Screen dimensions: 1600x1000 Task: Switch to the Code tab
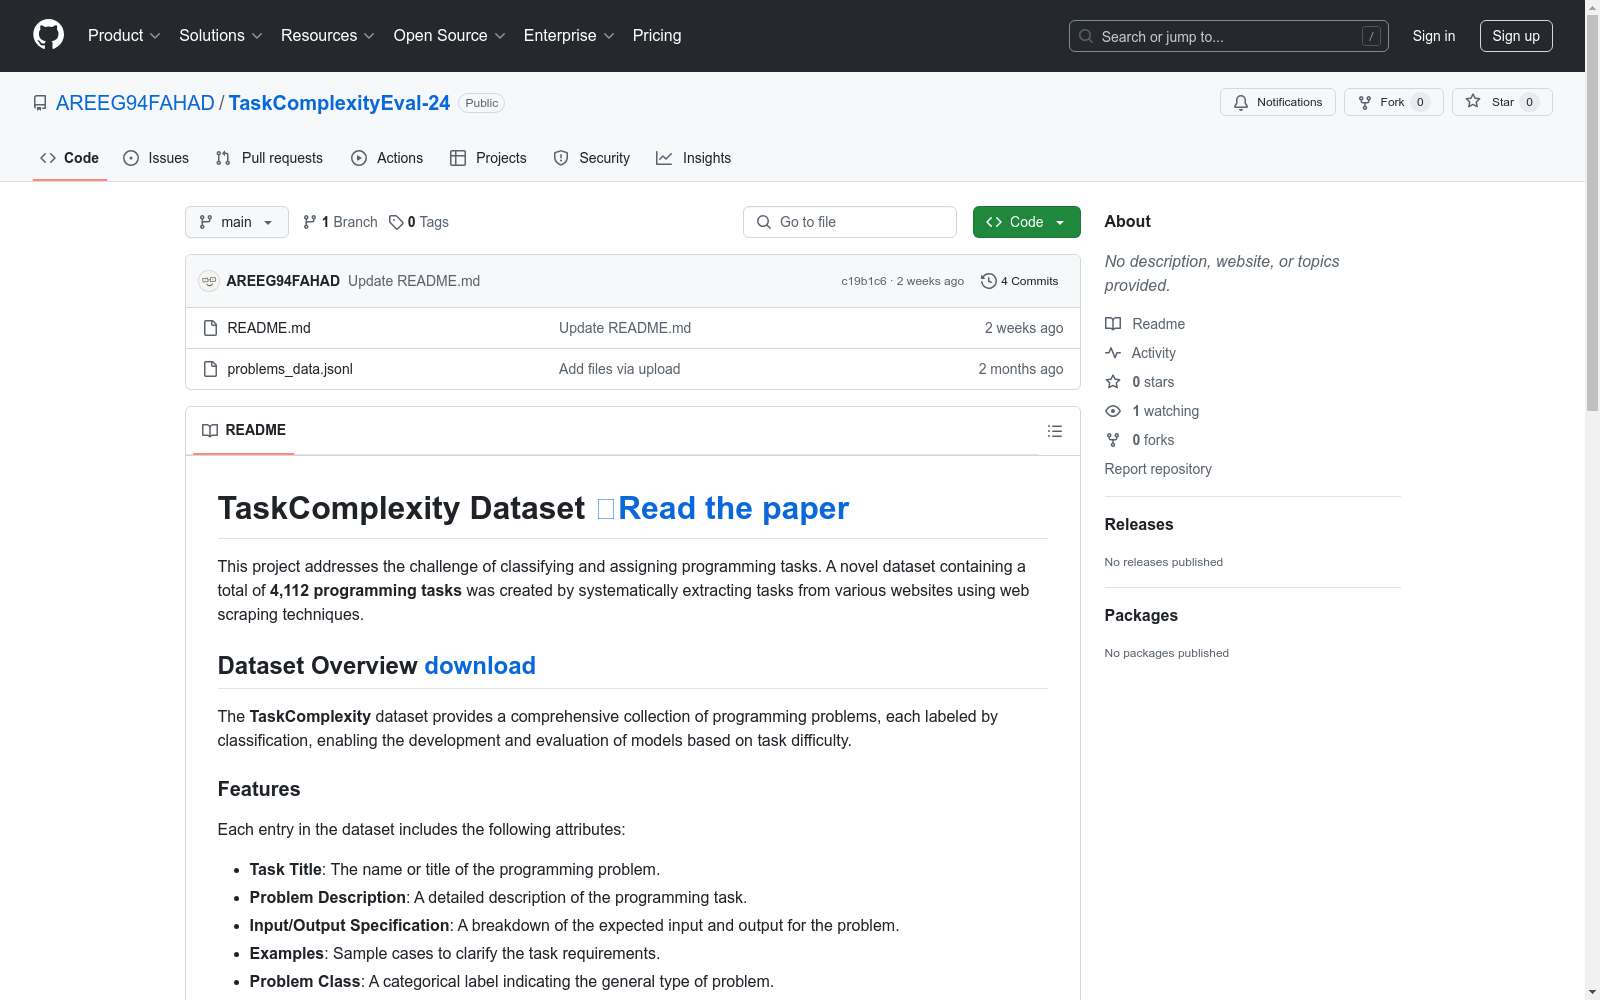click(70, 158)
